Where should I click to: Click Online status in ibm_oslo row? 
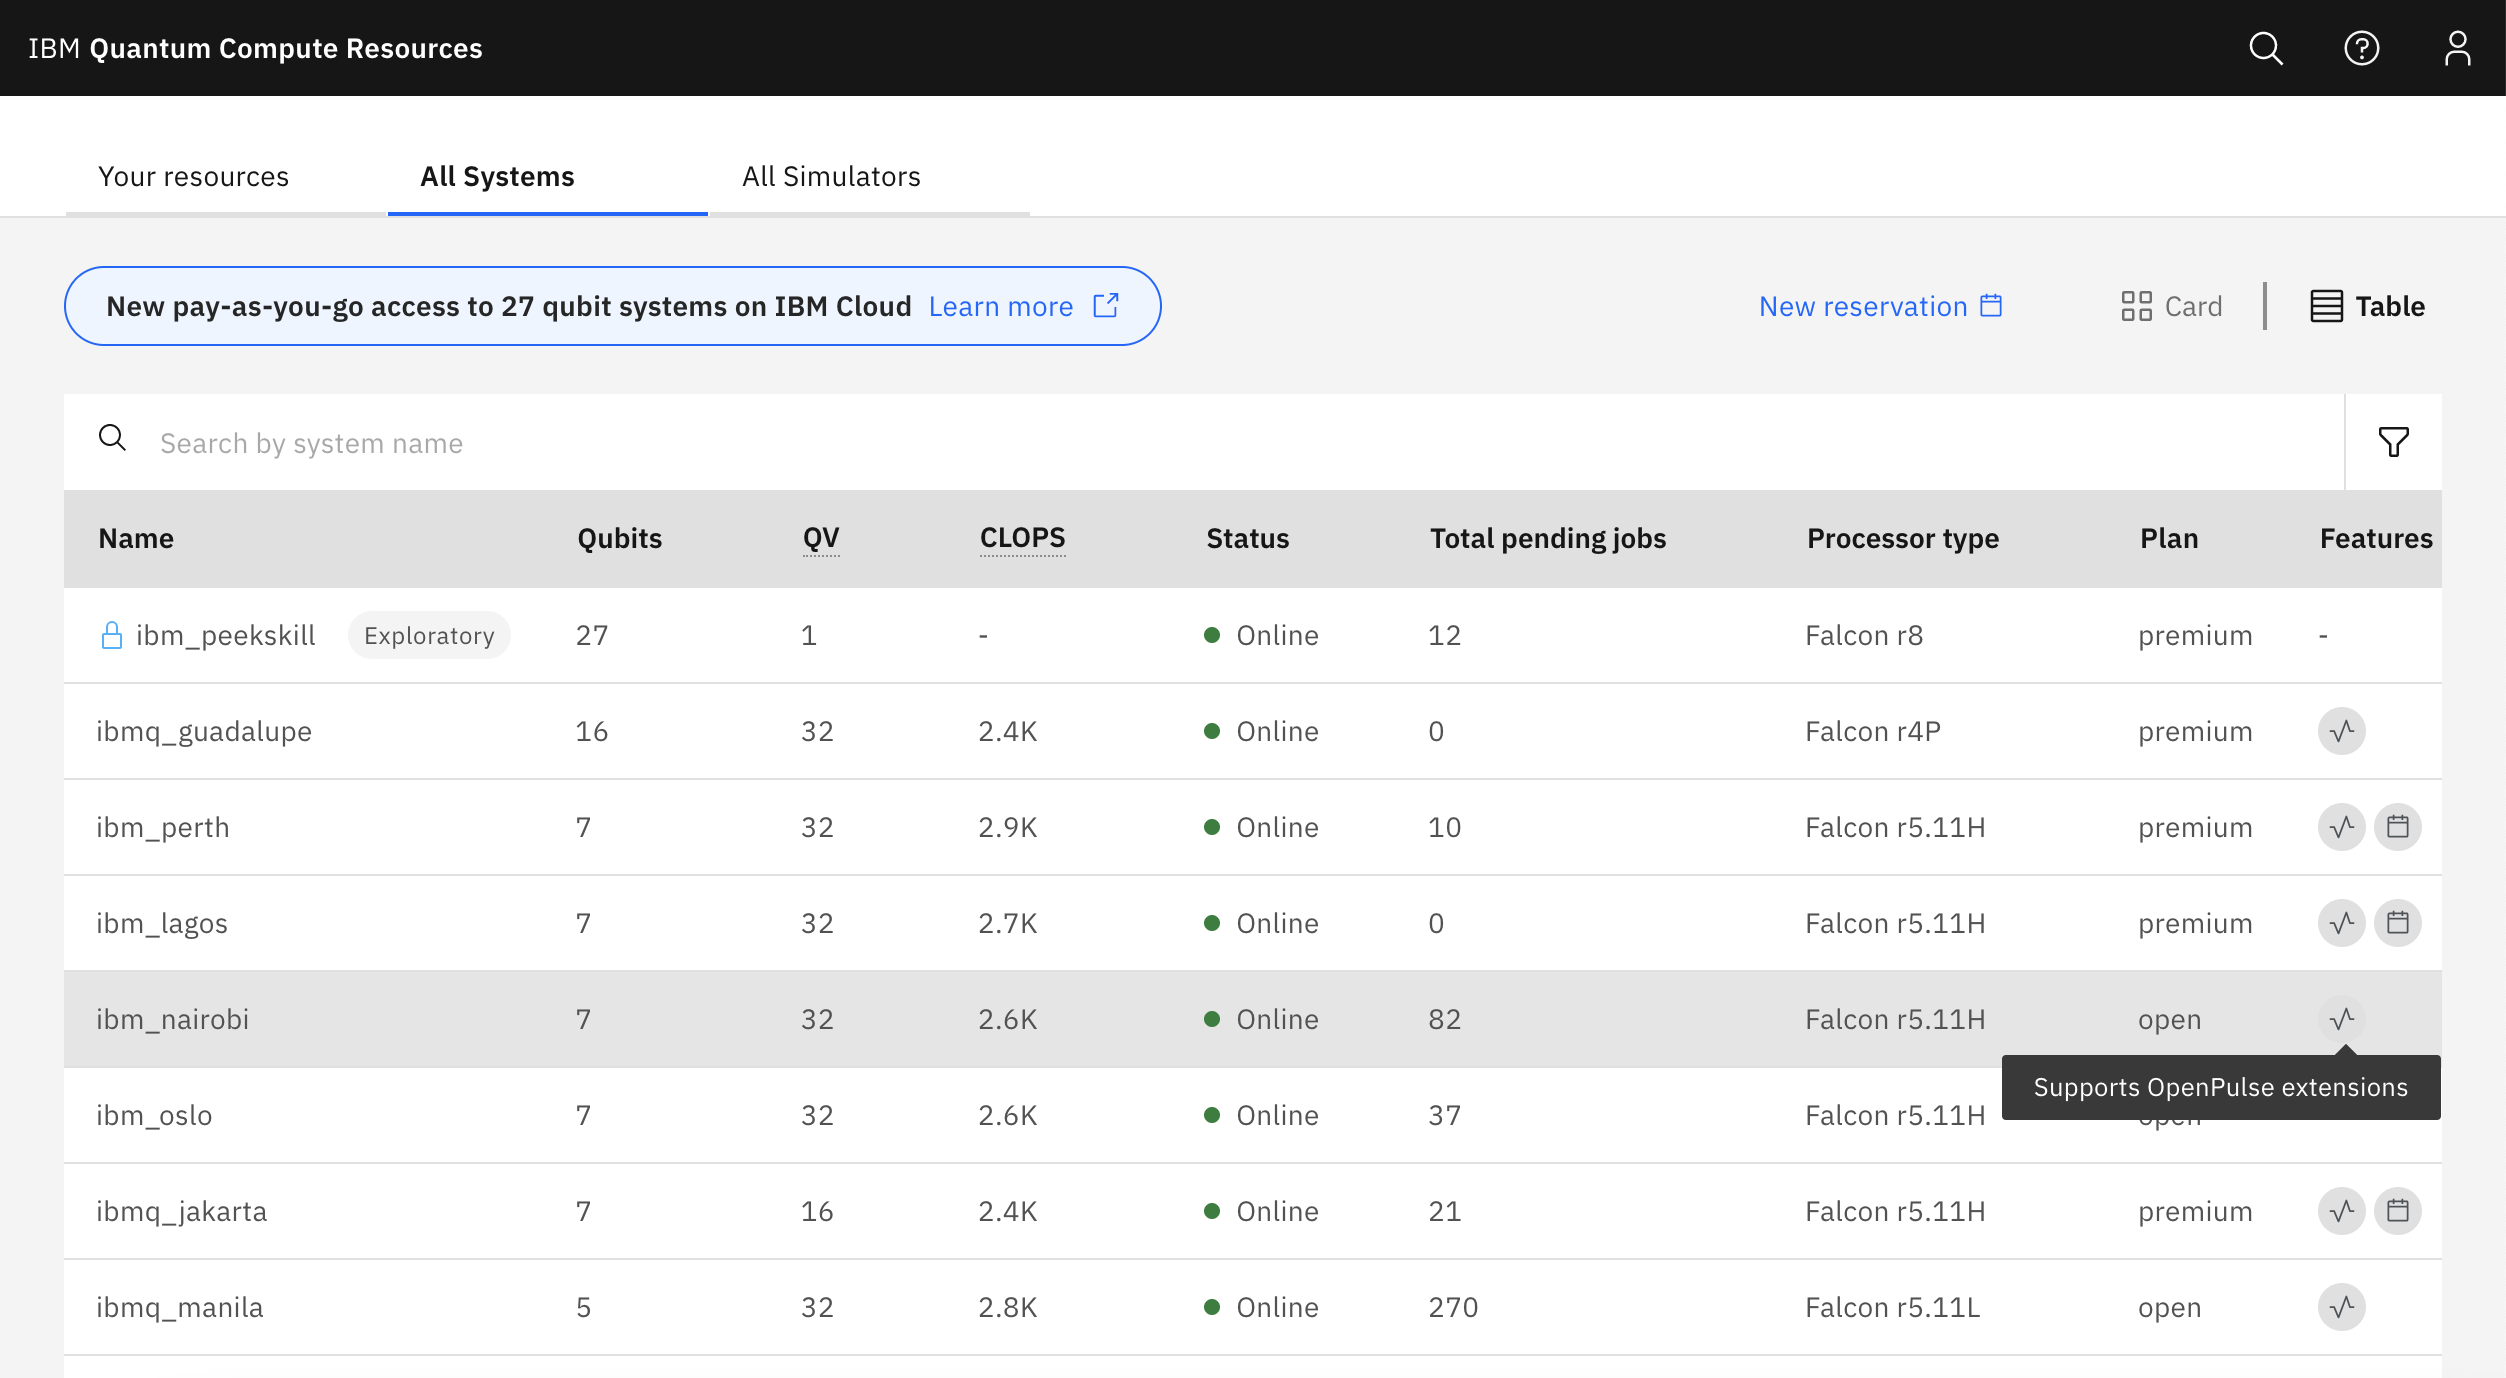(x=1262, y=1115)
